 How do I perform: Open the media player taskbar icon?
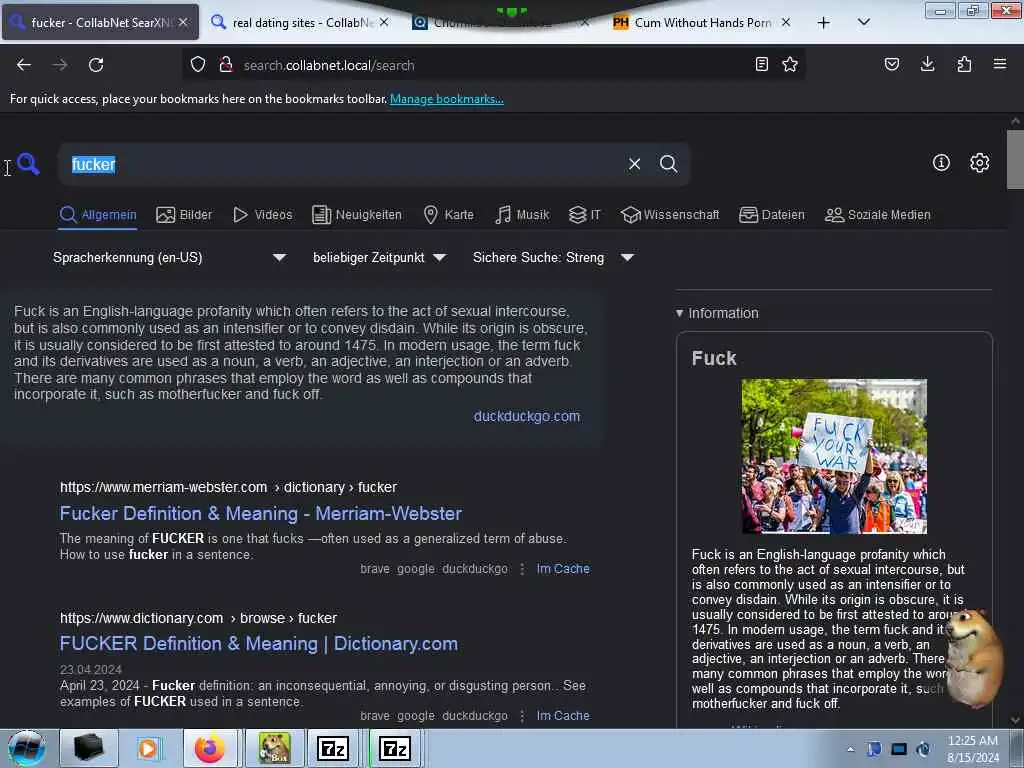tap(148, 748)
